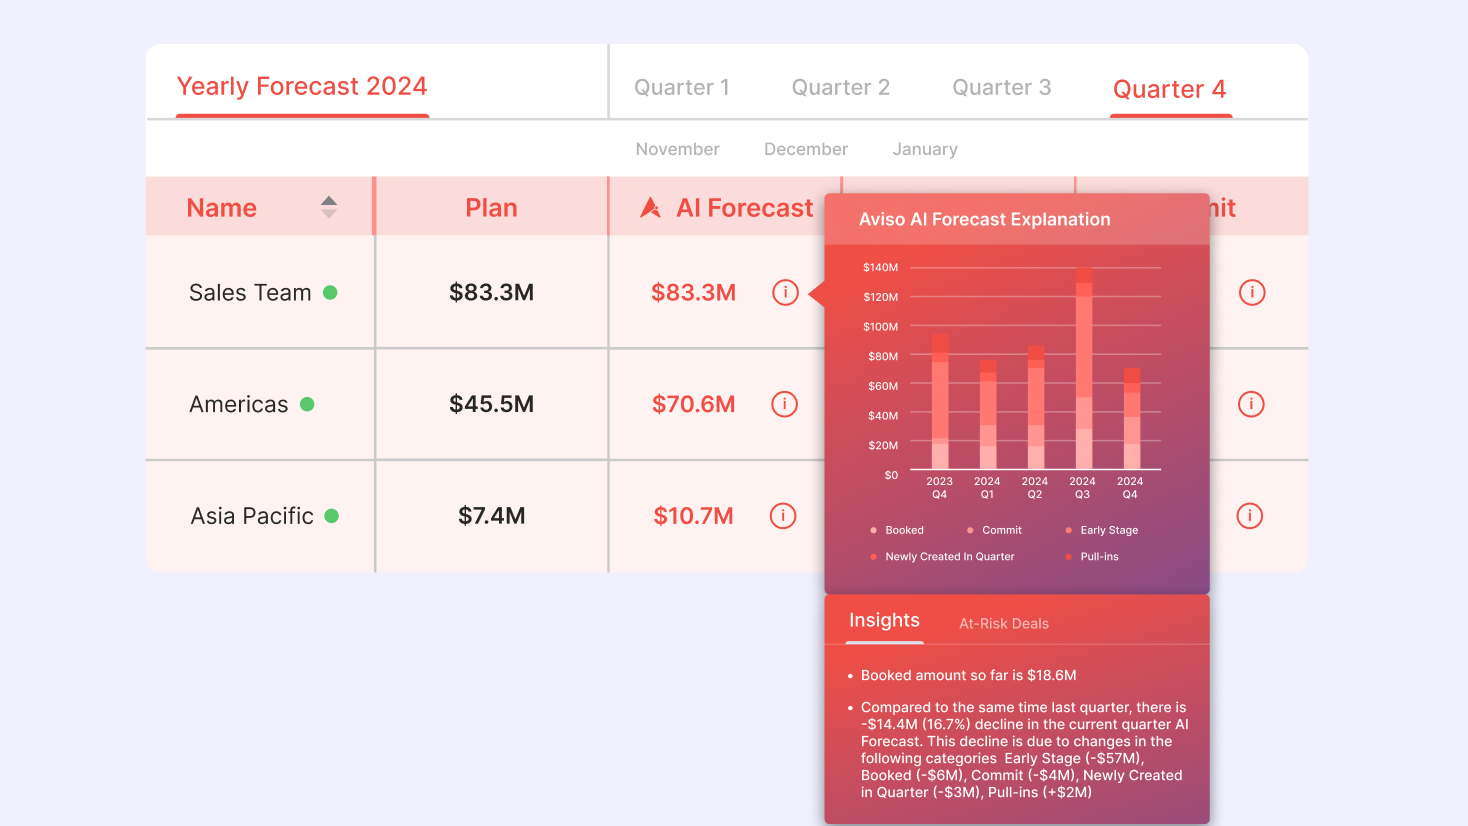Choose the December month filter
Viewport: 1468px width, 826px height.
[x=805, y=149]
